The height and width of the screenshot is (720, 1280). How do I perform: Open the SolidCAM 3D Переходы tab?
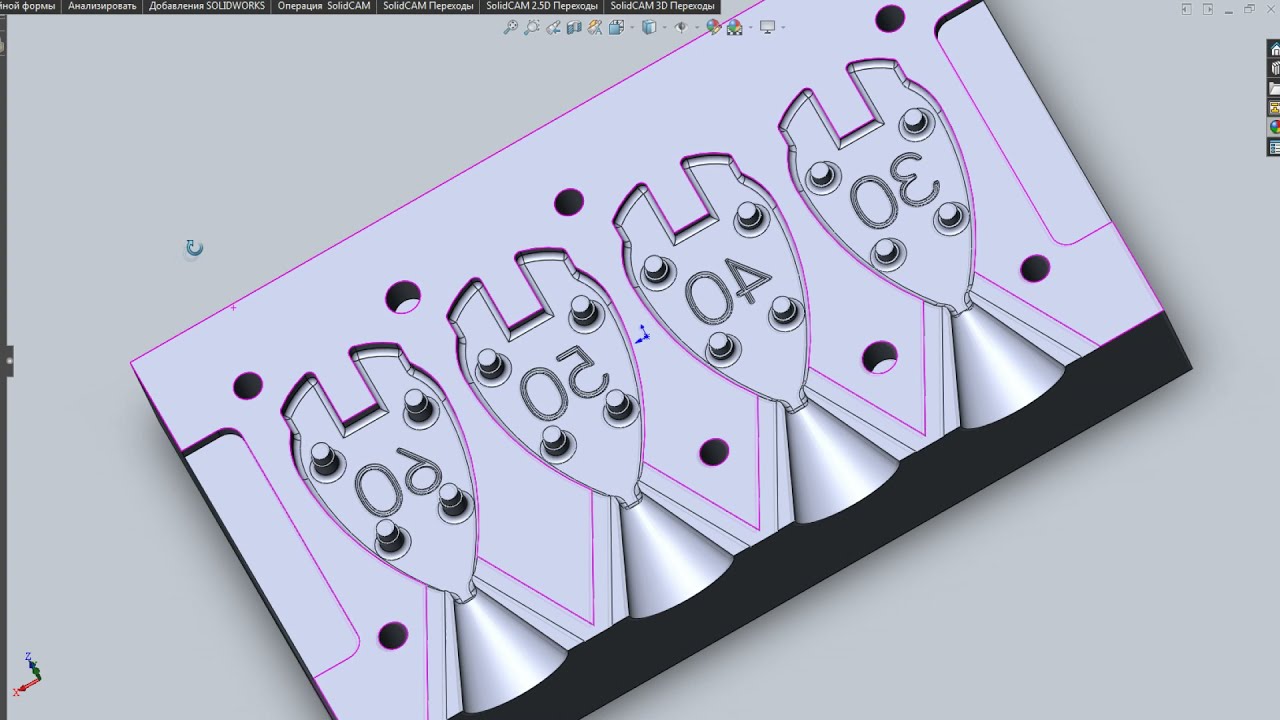pyautogui.click(x=662, y=6)
